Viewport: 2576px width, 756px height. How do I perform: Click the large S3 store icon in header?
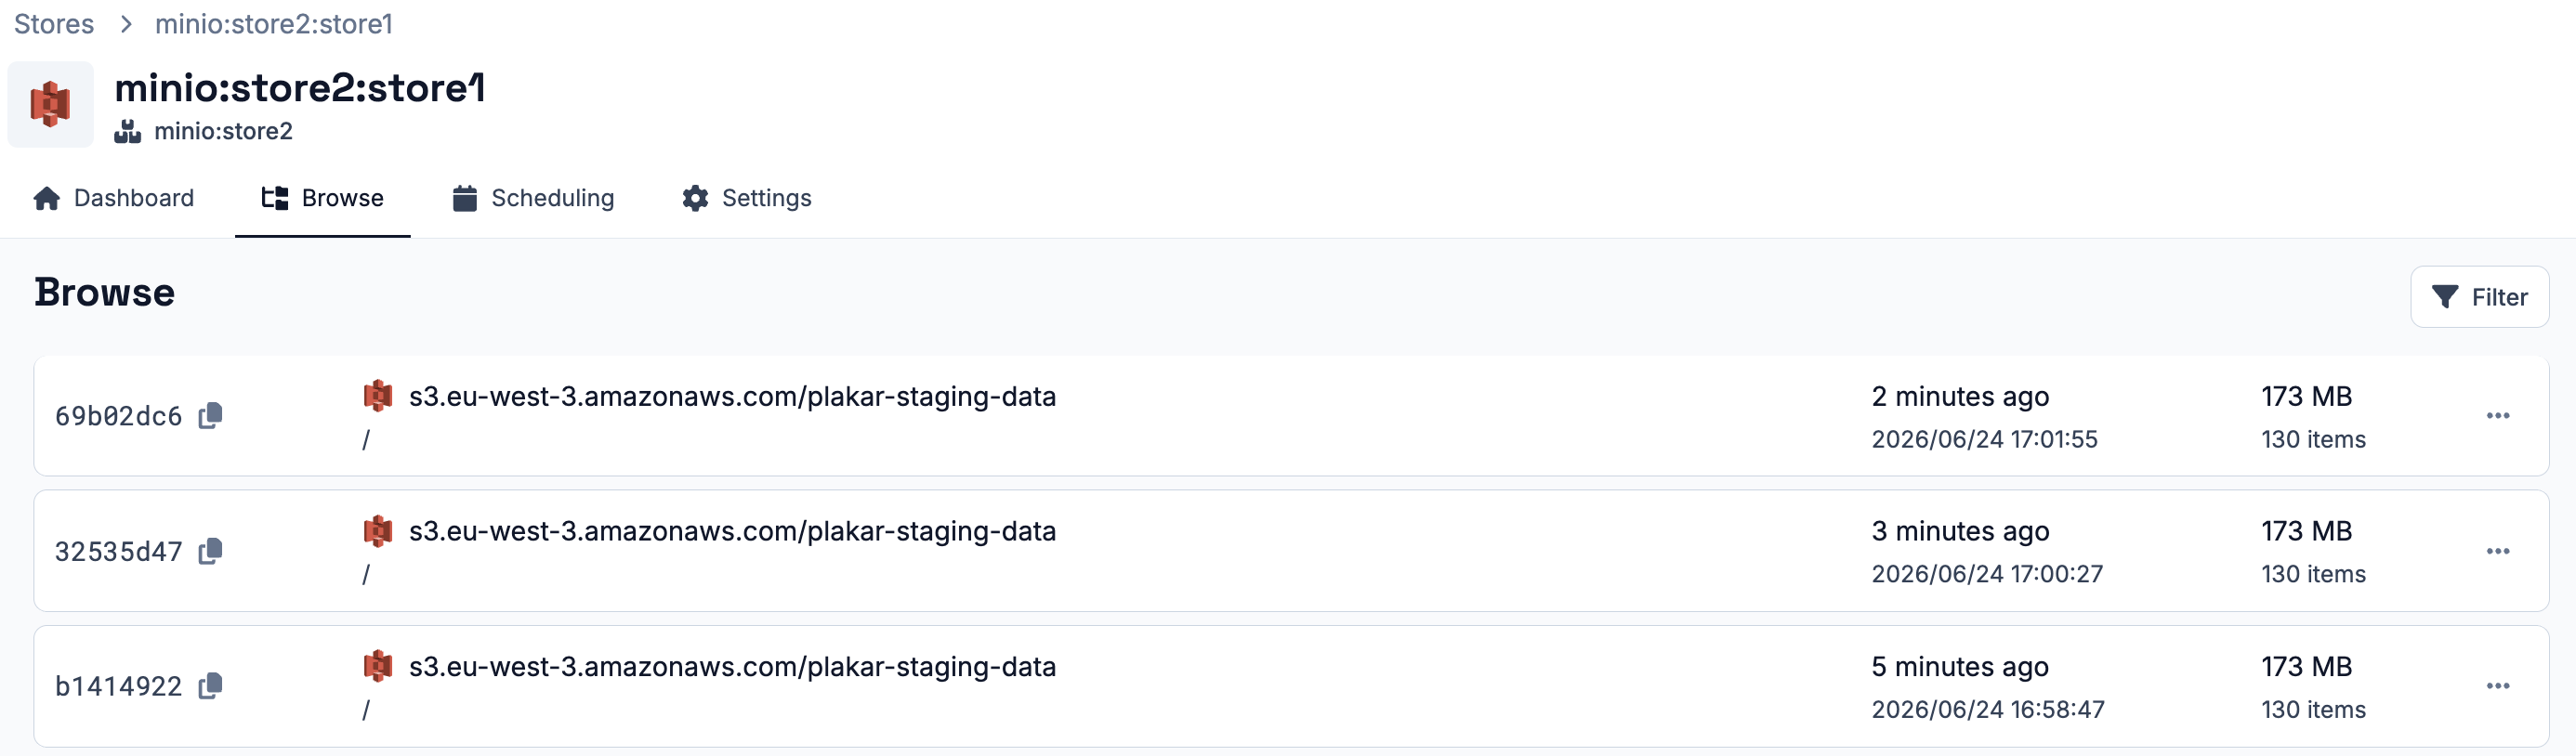click(x=50, y=105)
